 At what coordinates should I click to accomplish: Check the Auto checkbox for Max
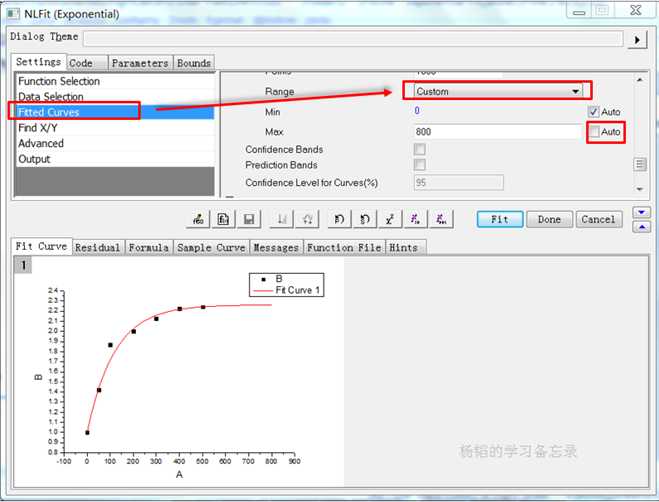point(594,132)
